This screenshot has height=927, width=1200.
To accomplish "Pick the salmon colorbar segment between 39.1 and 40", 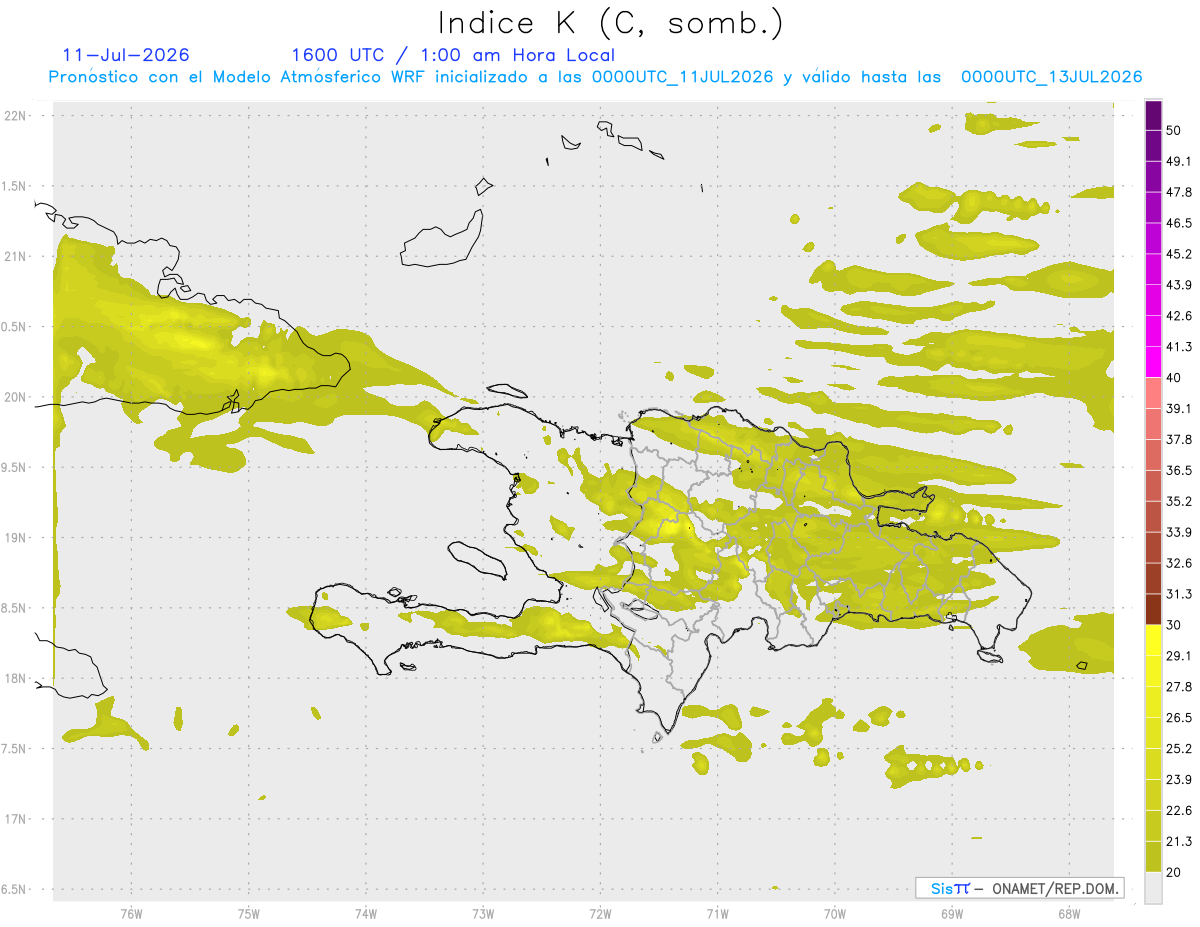I will [x=1153, y=393].
